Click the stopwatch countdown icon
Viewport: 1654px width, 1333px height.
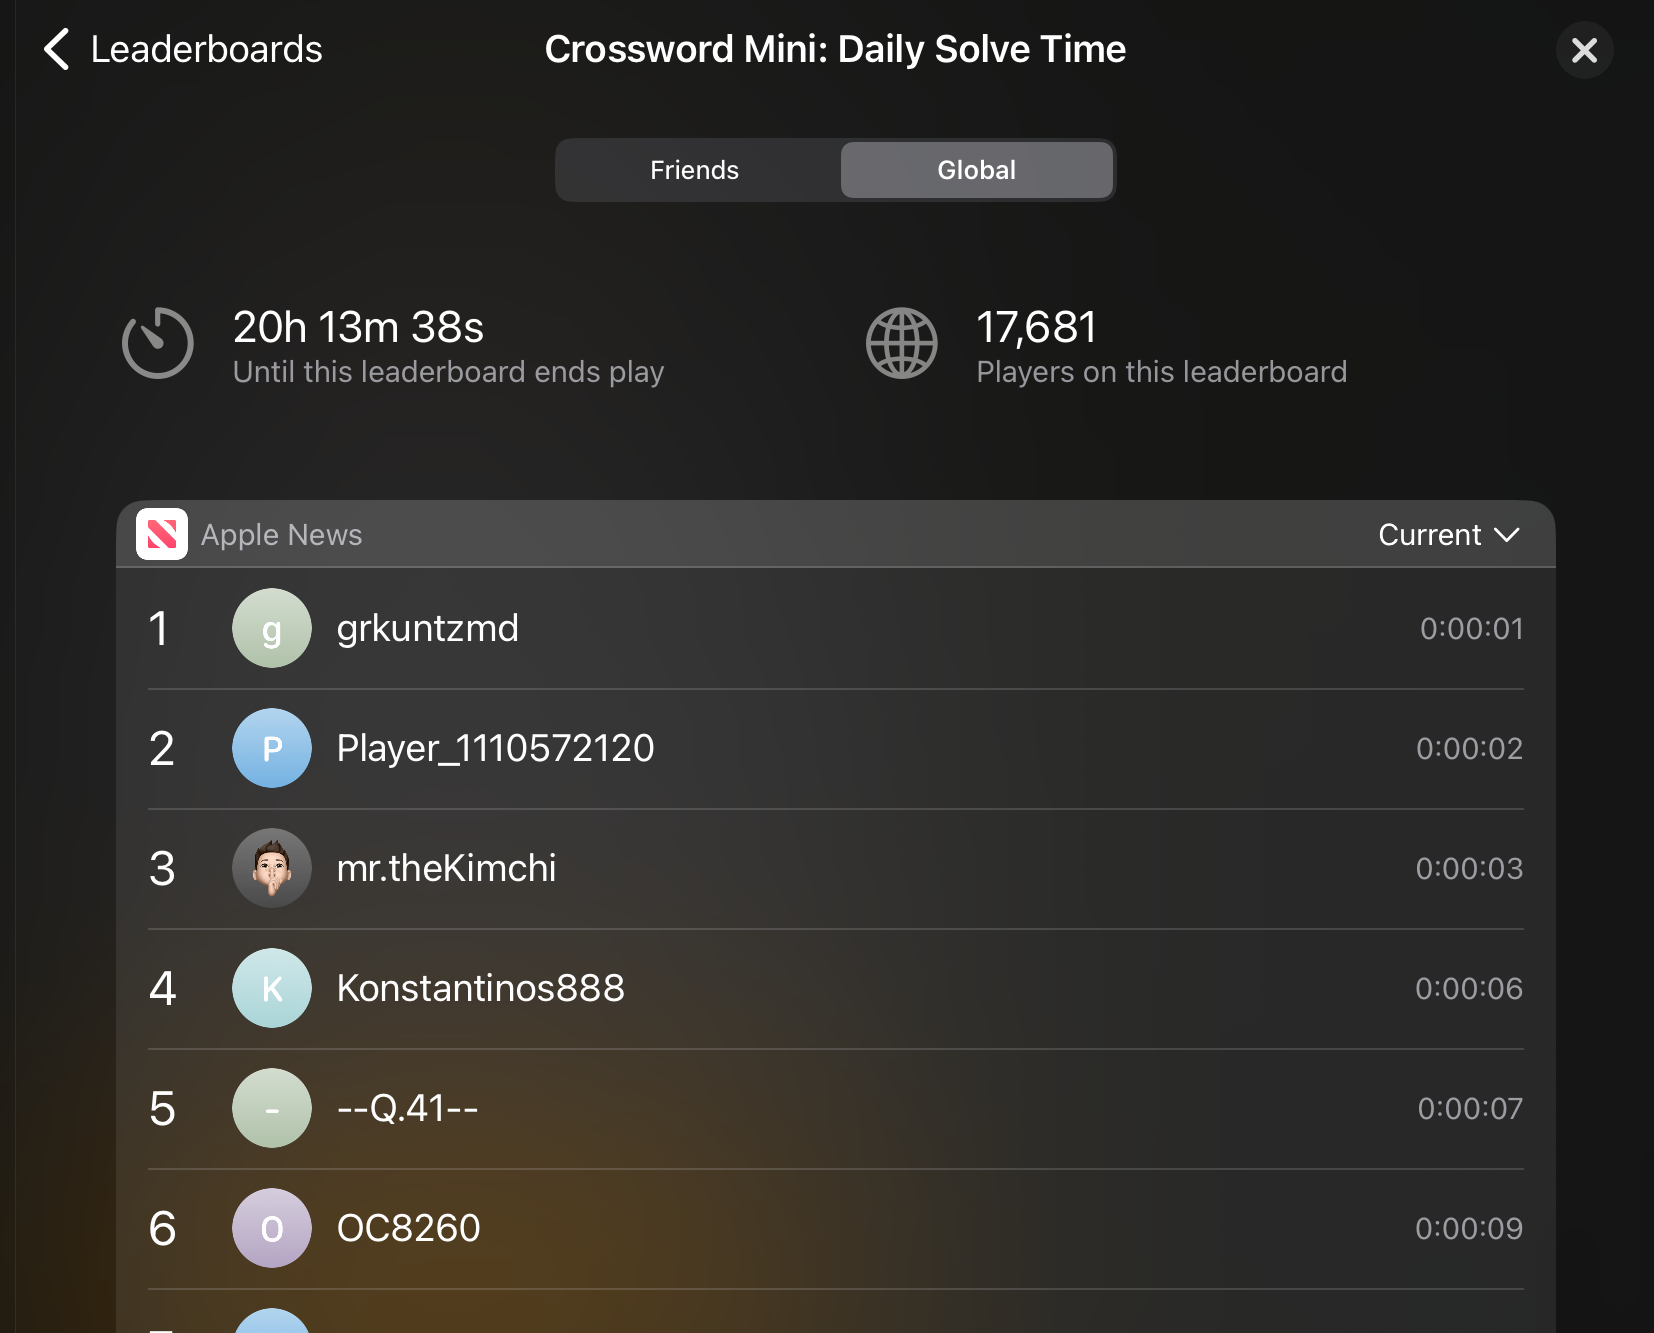pos(157,343)
